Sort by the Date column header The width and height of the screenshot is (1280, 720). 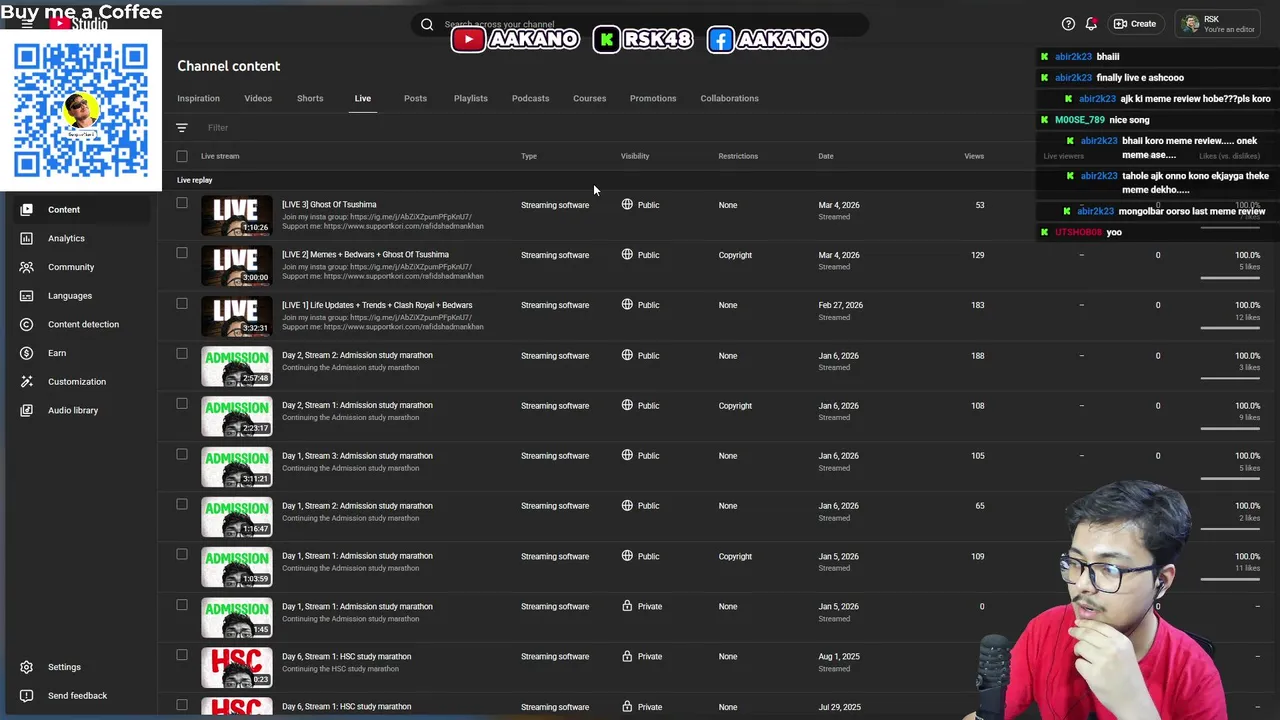click(826, 156)
